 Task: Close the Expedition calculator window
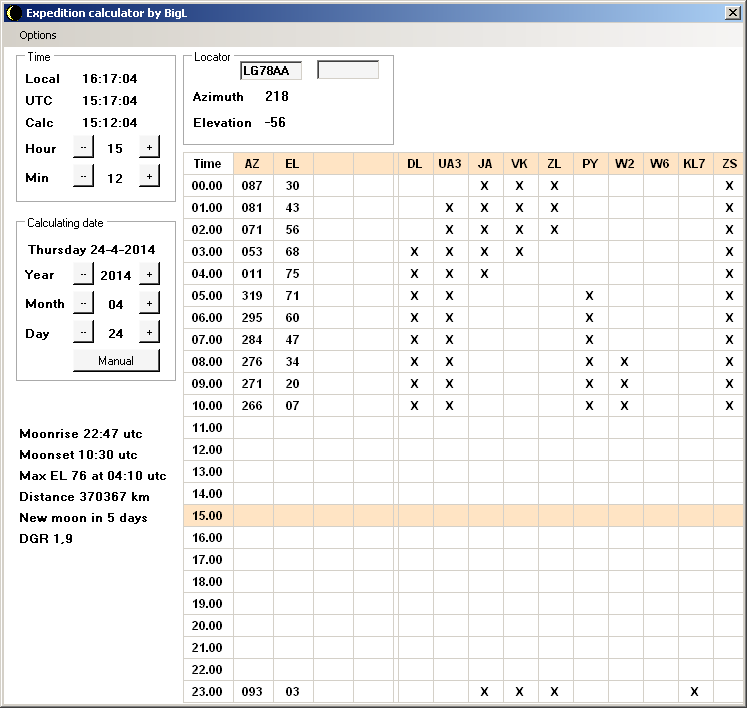732,13
